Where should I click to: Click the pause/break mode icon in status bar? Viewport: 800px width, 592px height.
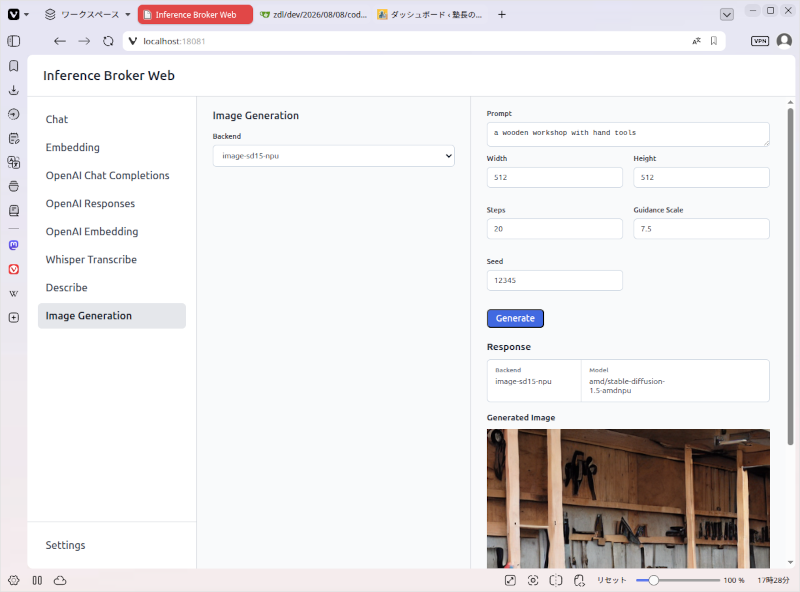click(x=37, y=580)
